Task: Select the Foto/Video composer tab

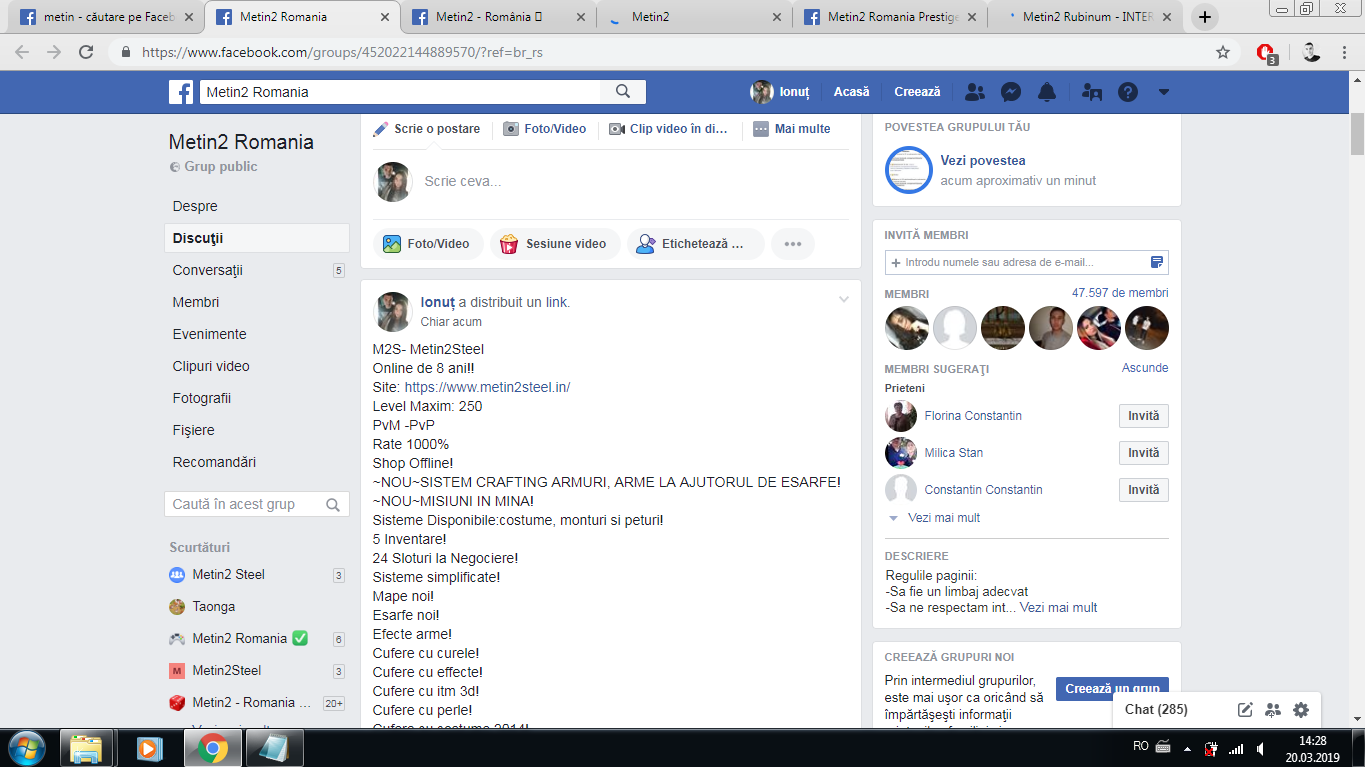Action: 545,129
